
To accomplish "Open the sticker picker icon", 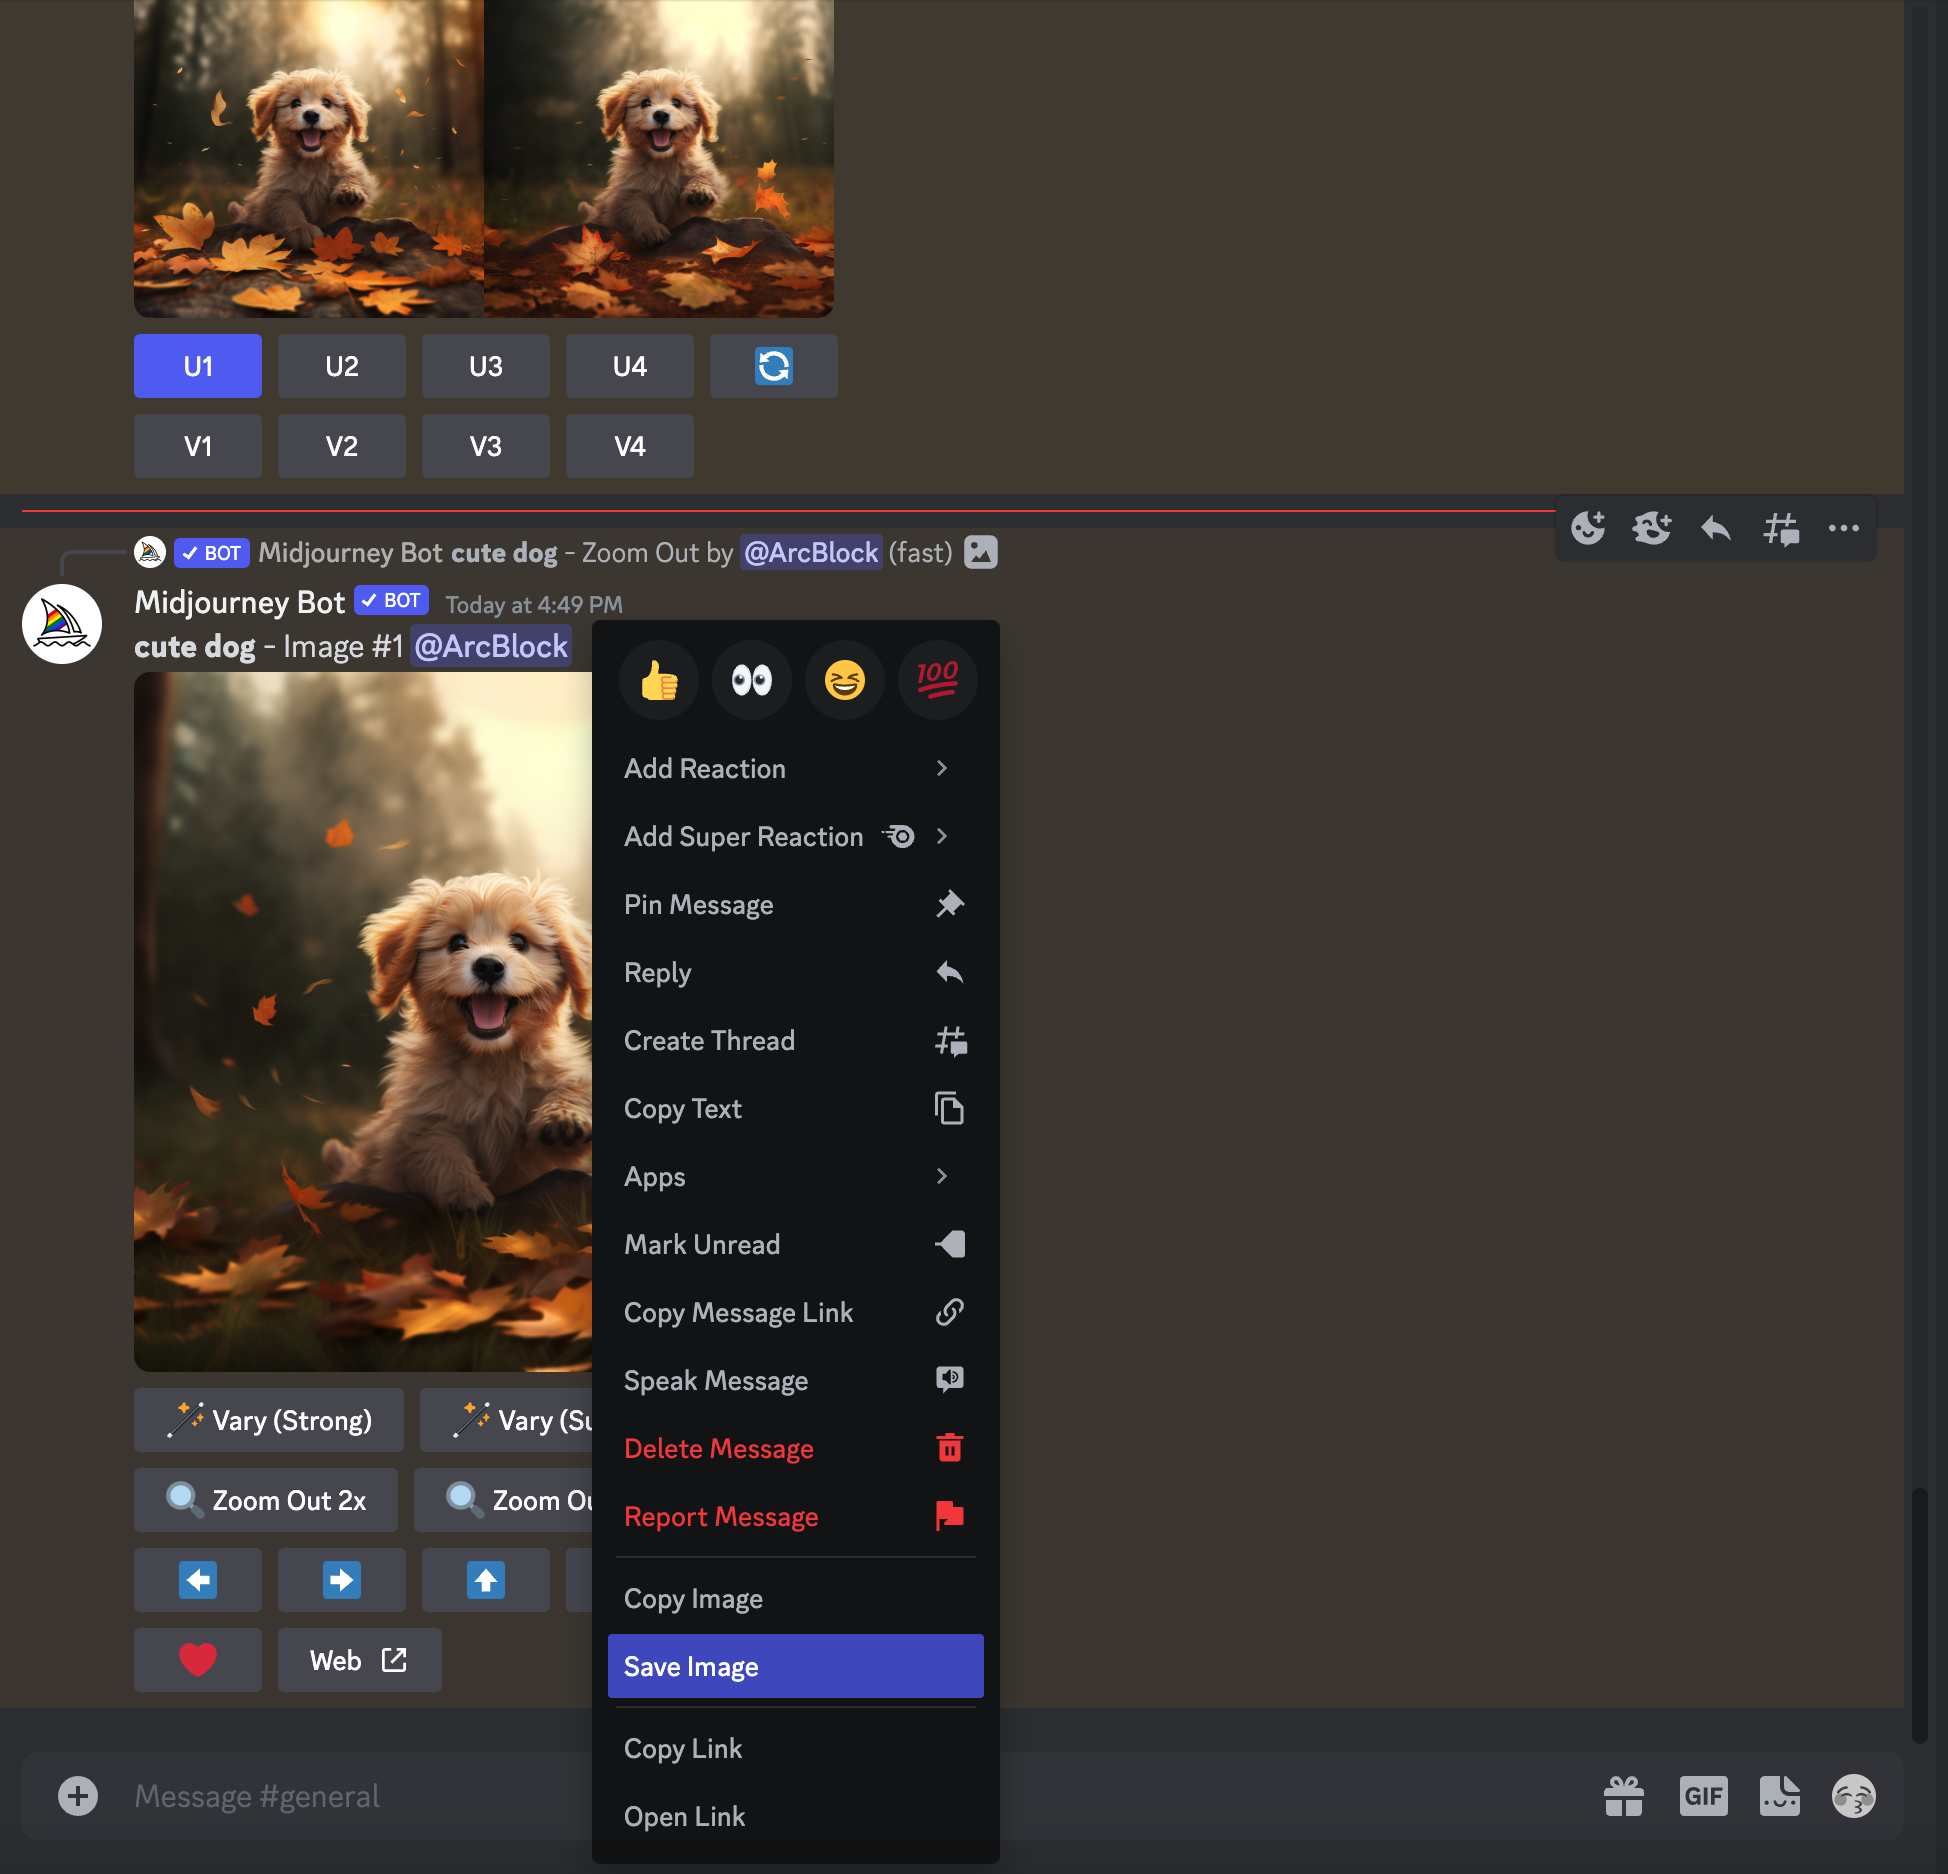I will tap(1779, 1796).
